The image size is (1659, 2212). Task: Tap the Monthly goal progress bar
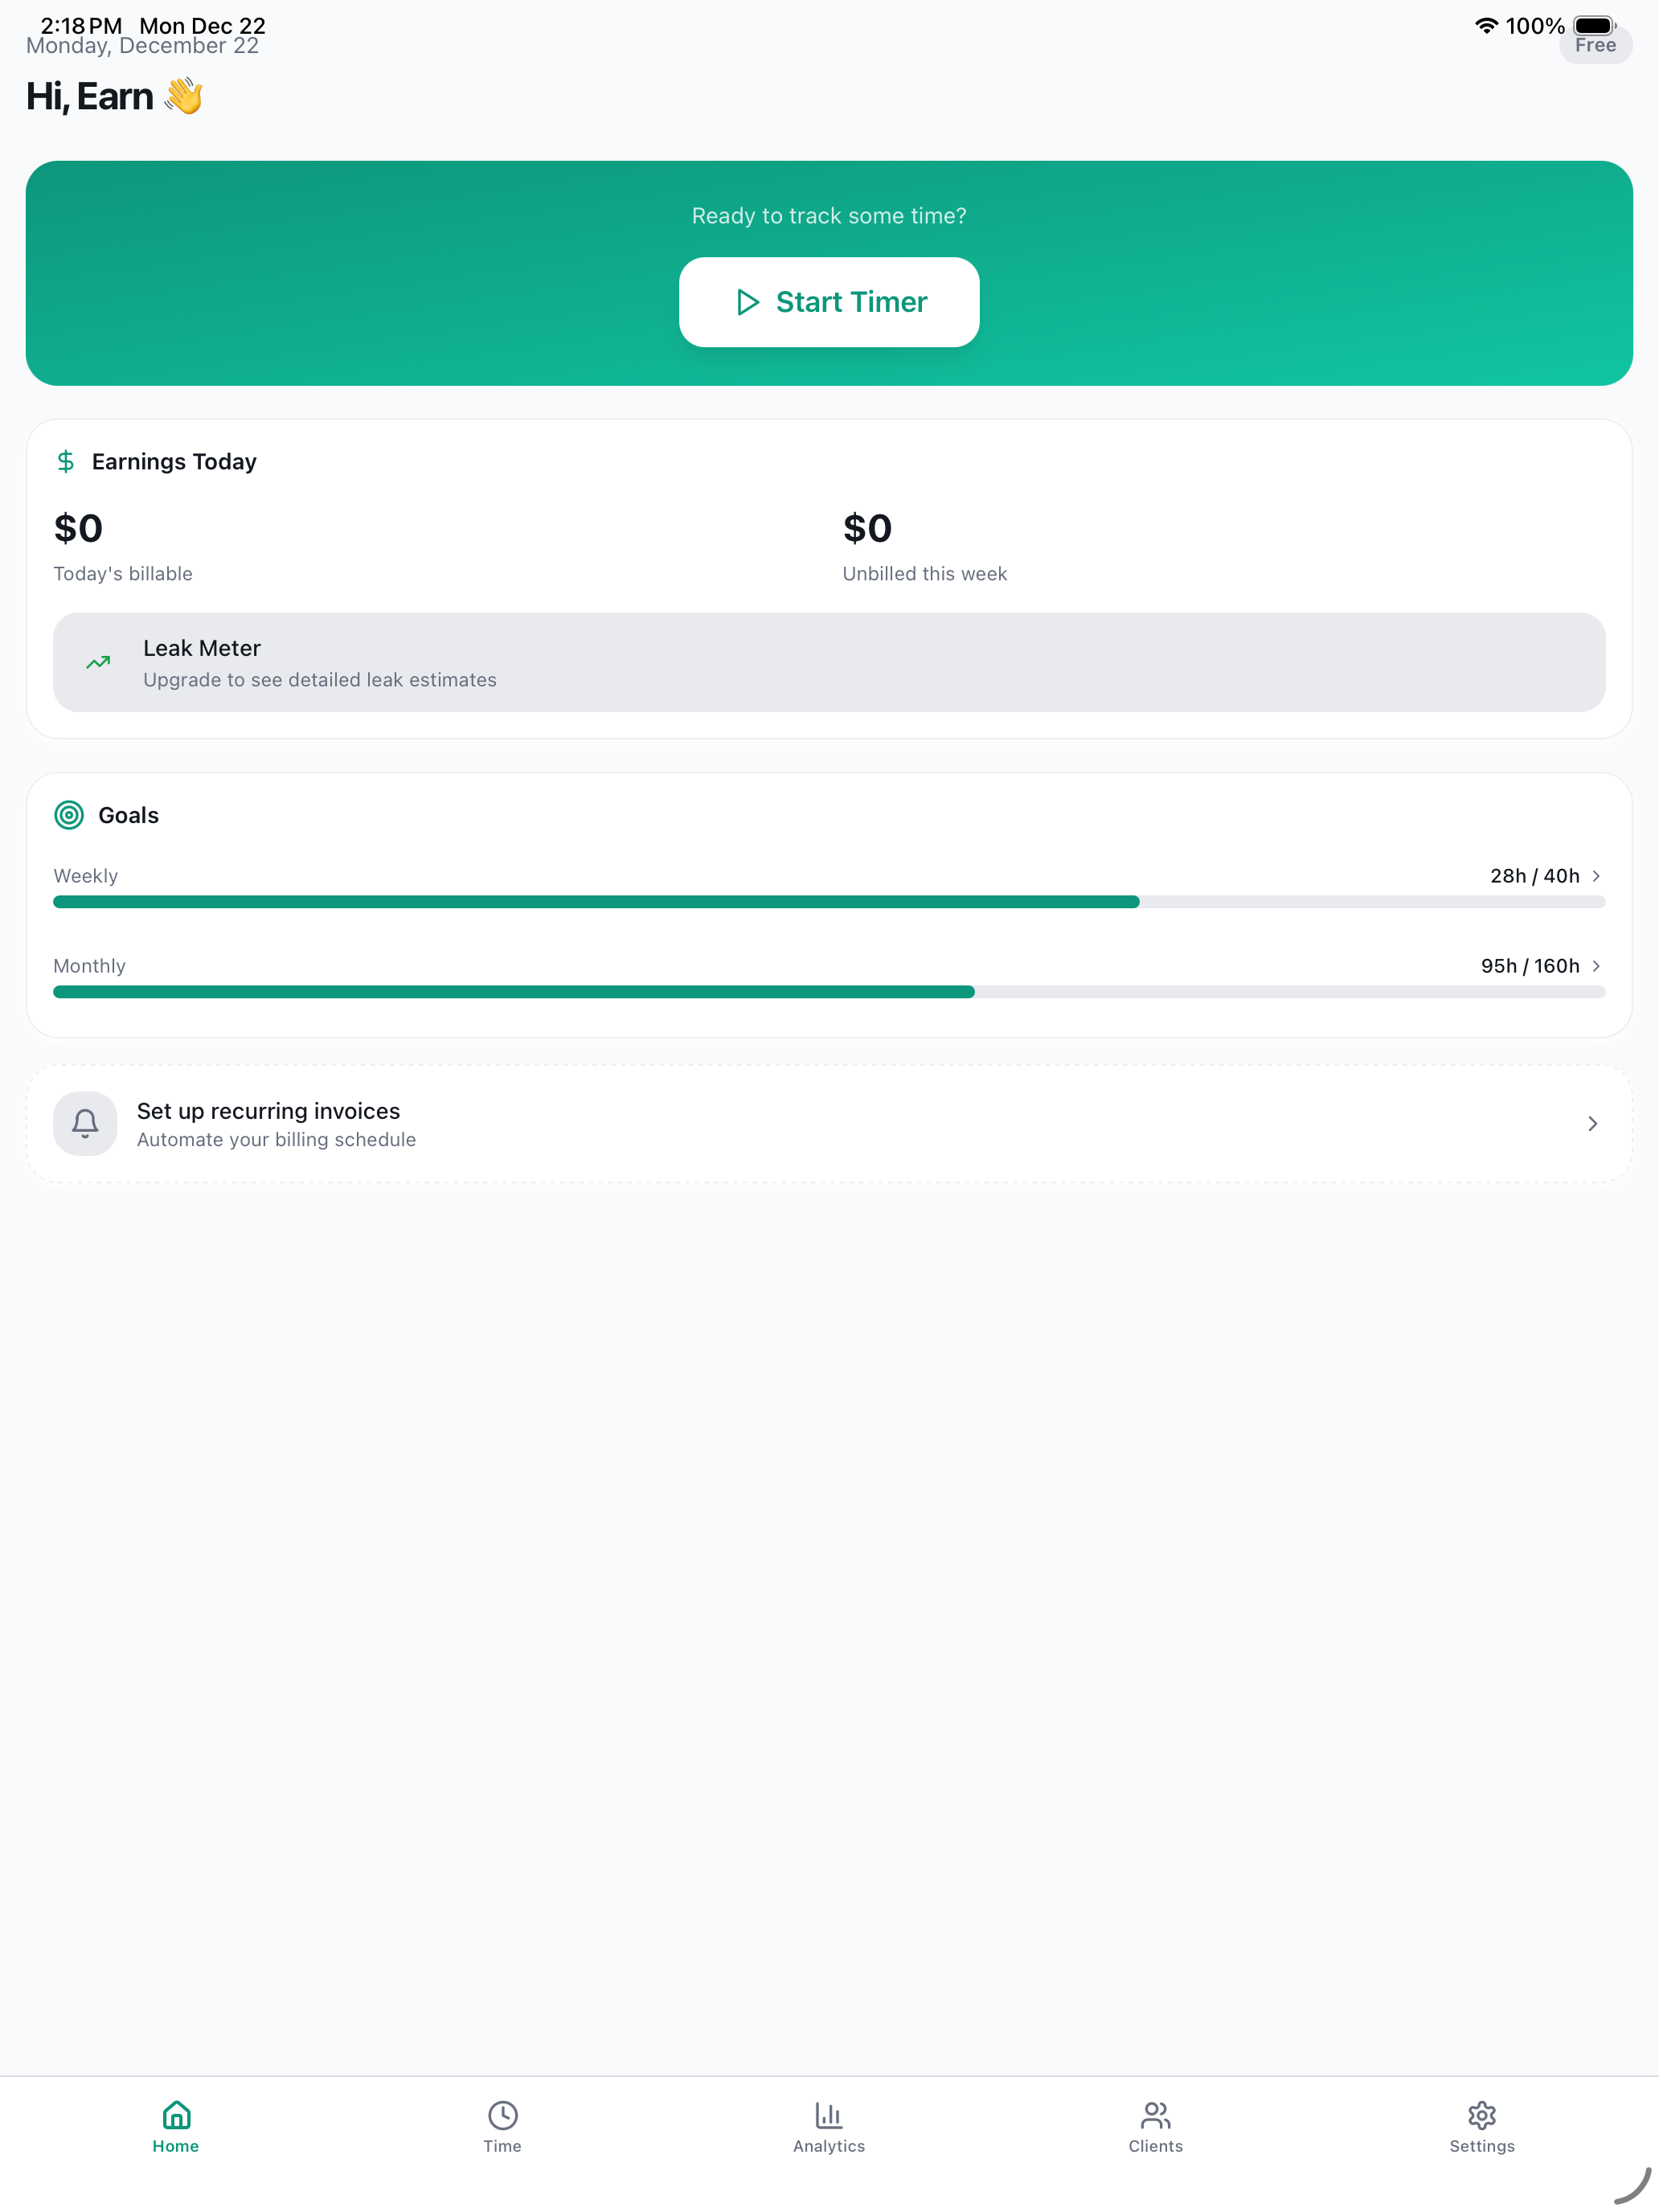[x=828, y=992]
